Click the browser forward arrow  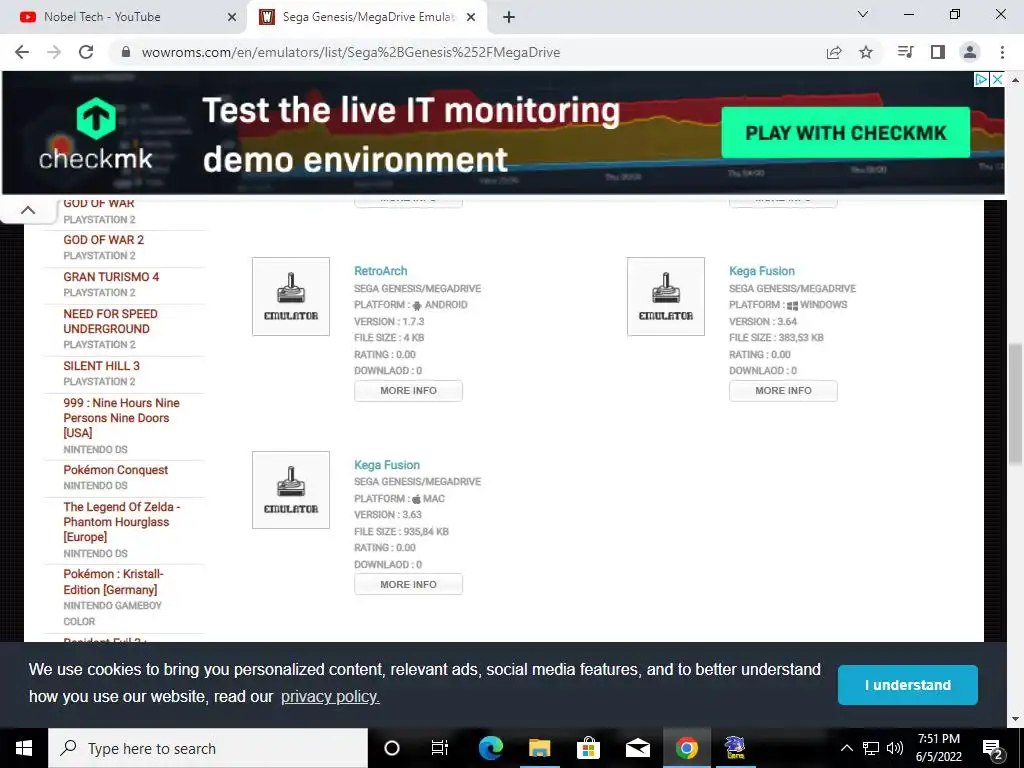(54, 52)
